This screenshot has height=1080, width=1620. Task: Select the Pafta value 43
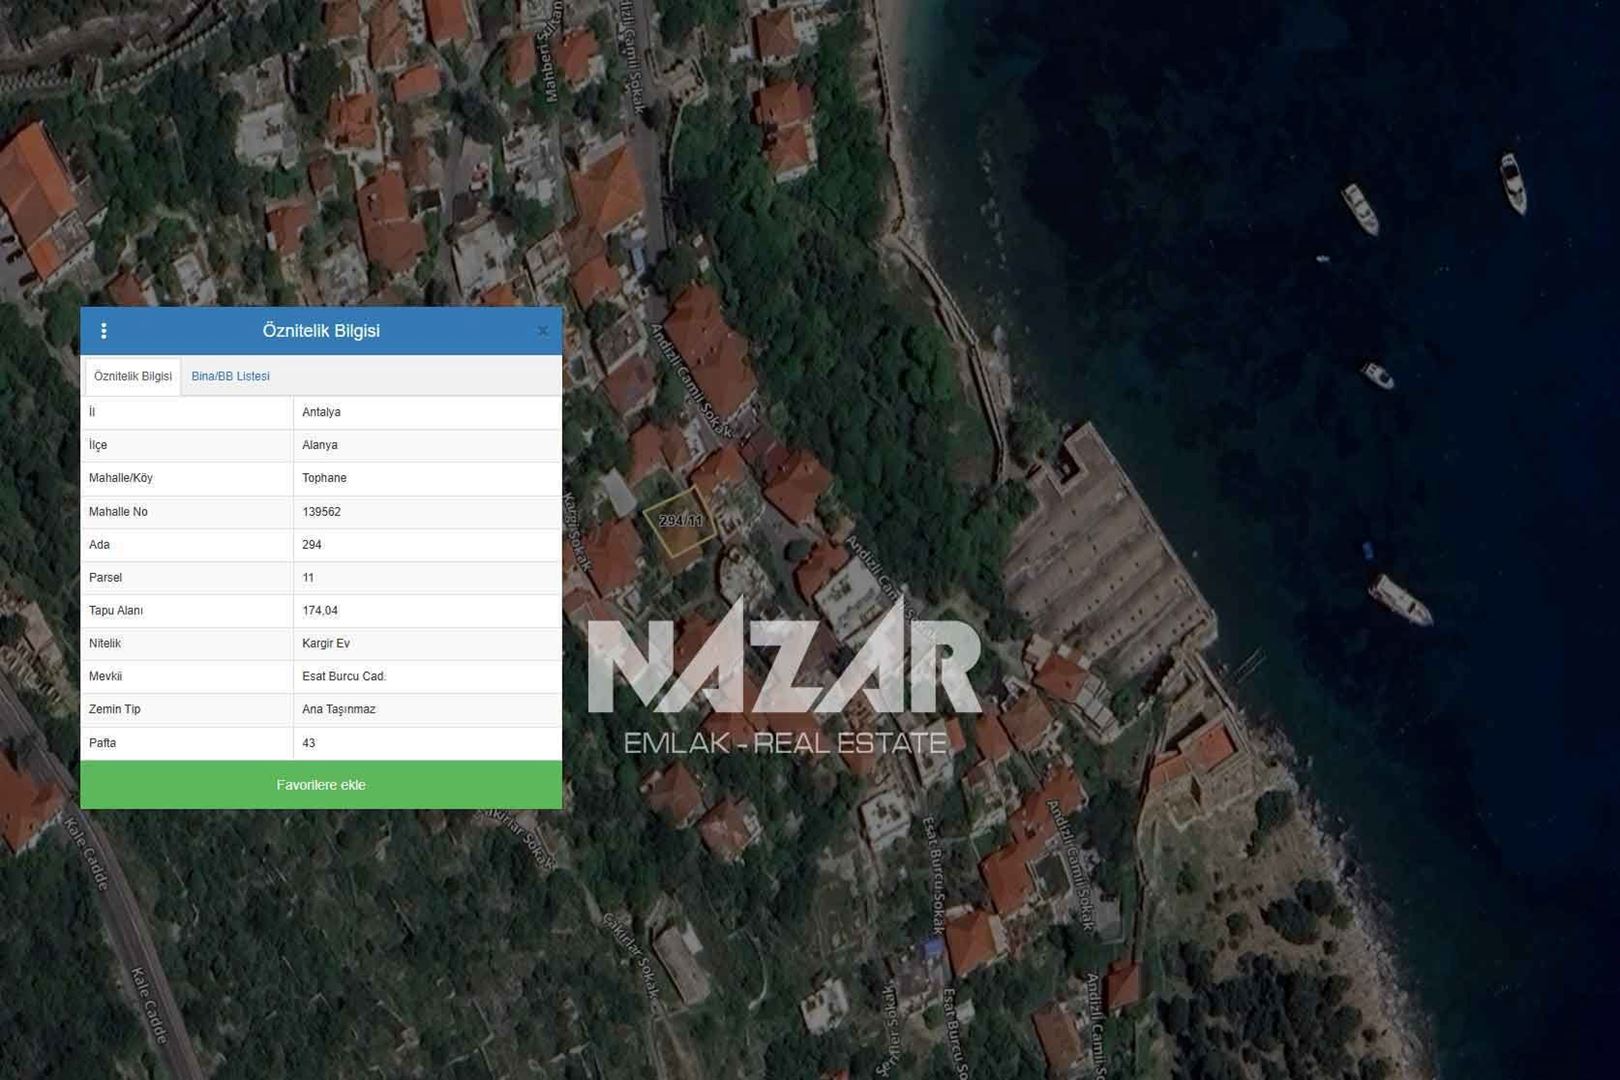coord(309,744)
